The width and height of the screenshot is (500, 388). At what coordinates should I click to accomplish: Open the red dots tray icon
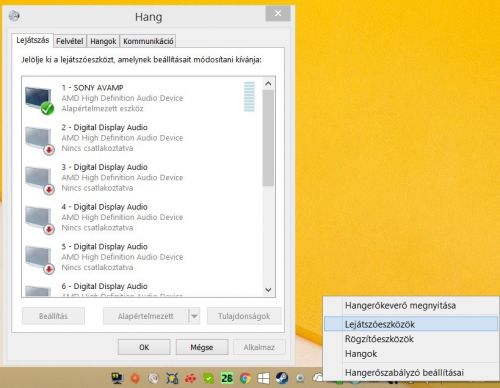190,378
